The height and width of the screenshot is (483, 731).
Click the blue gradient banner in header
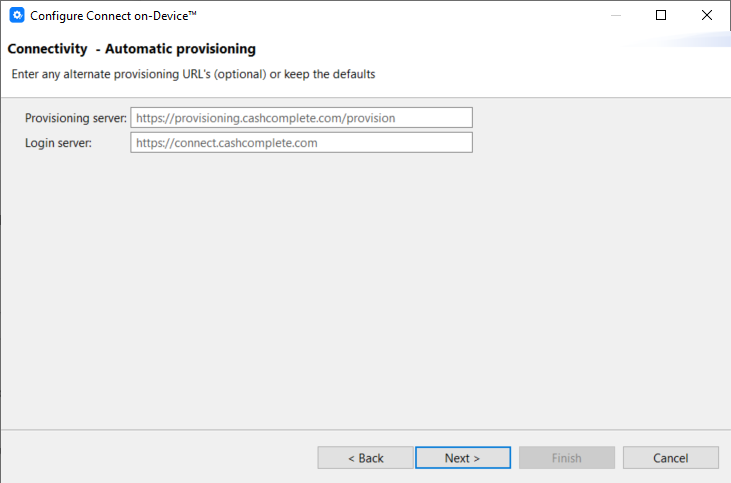click(x=690, y=42)
